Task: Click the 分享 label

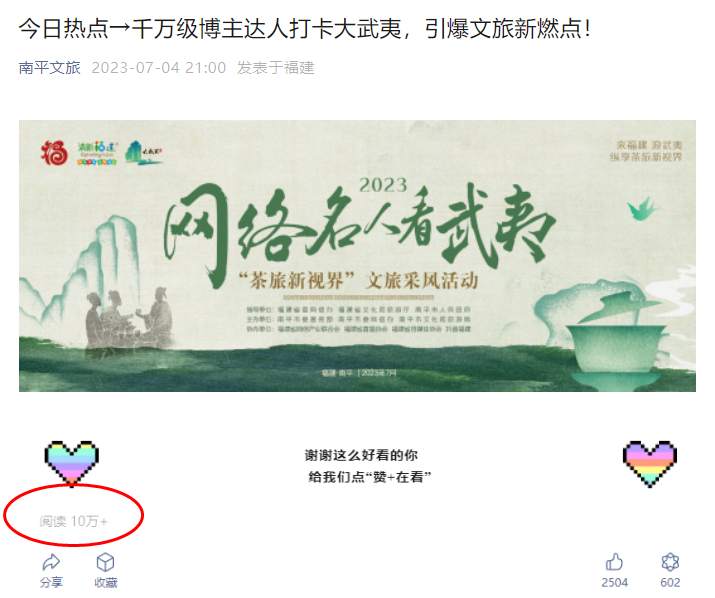Action: pyautogui.click(x=51, y=582)
